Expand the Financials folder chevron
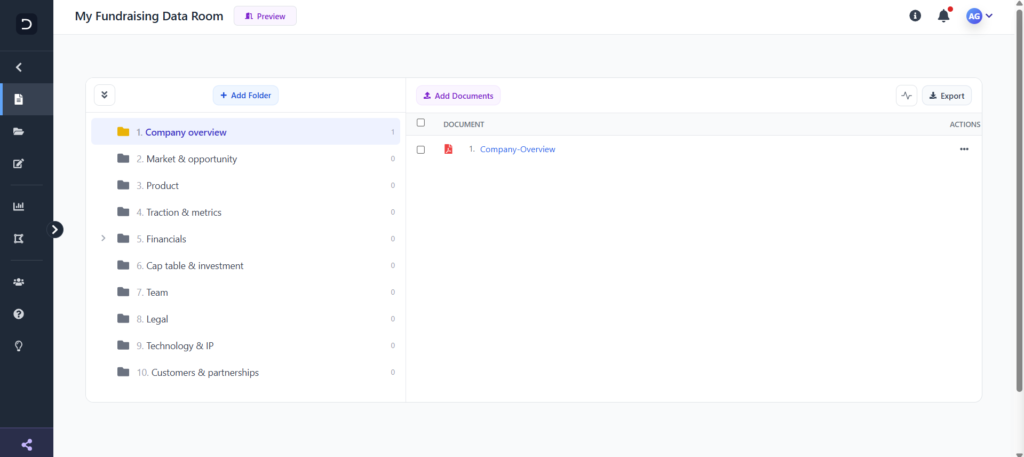 (103, 238)
